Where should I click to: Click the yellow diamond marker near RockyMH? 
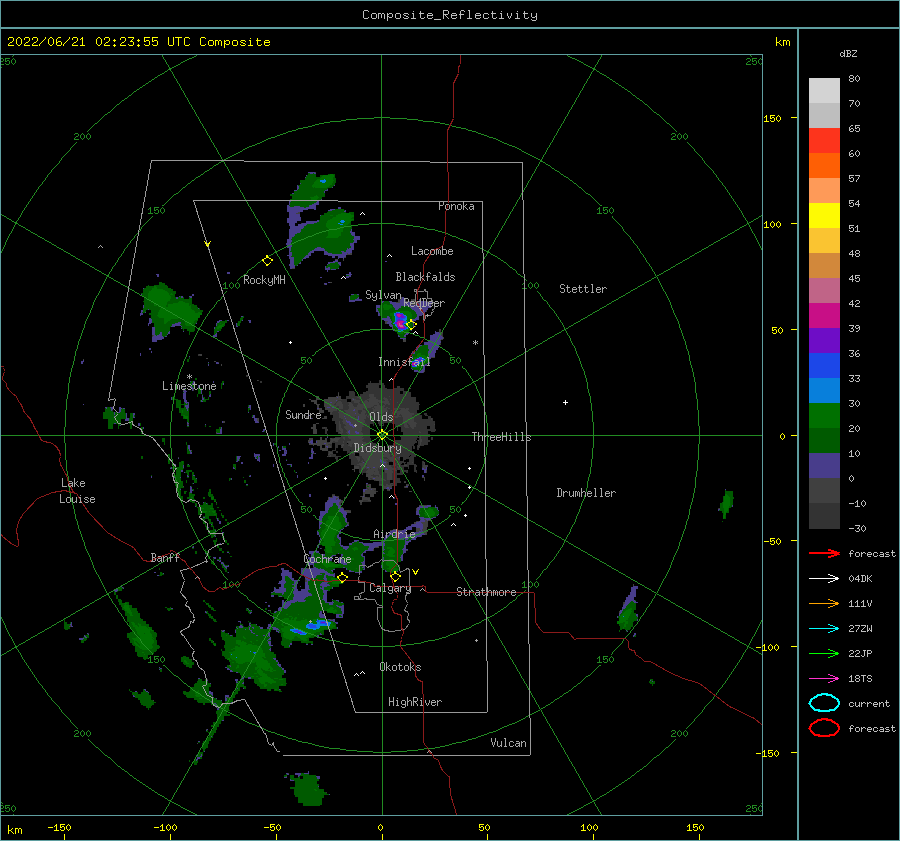(267, 261)
